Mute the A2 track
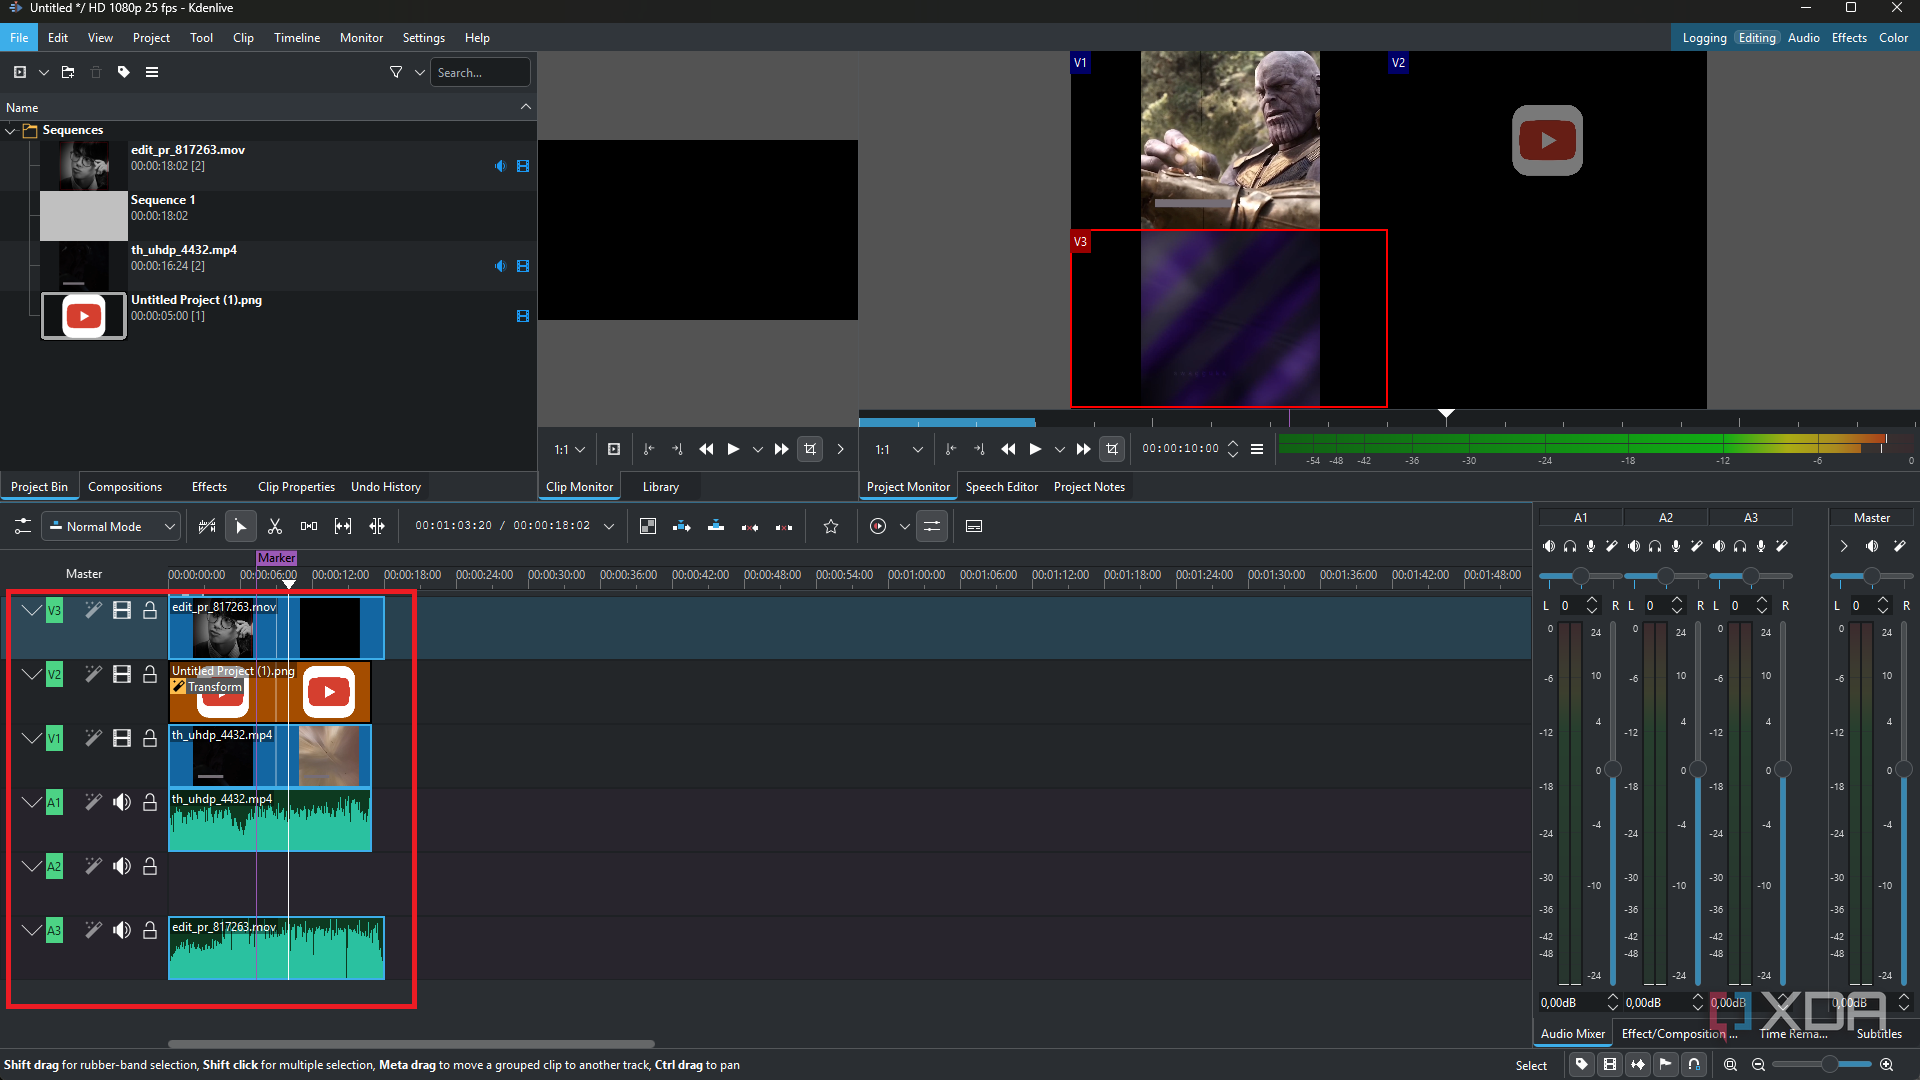The image size is (1920, 1080). 122,866
